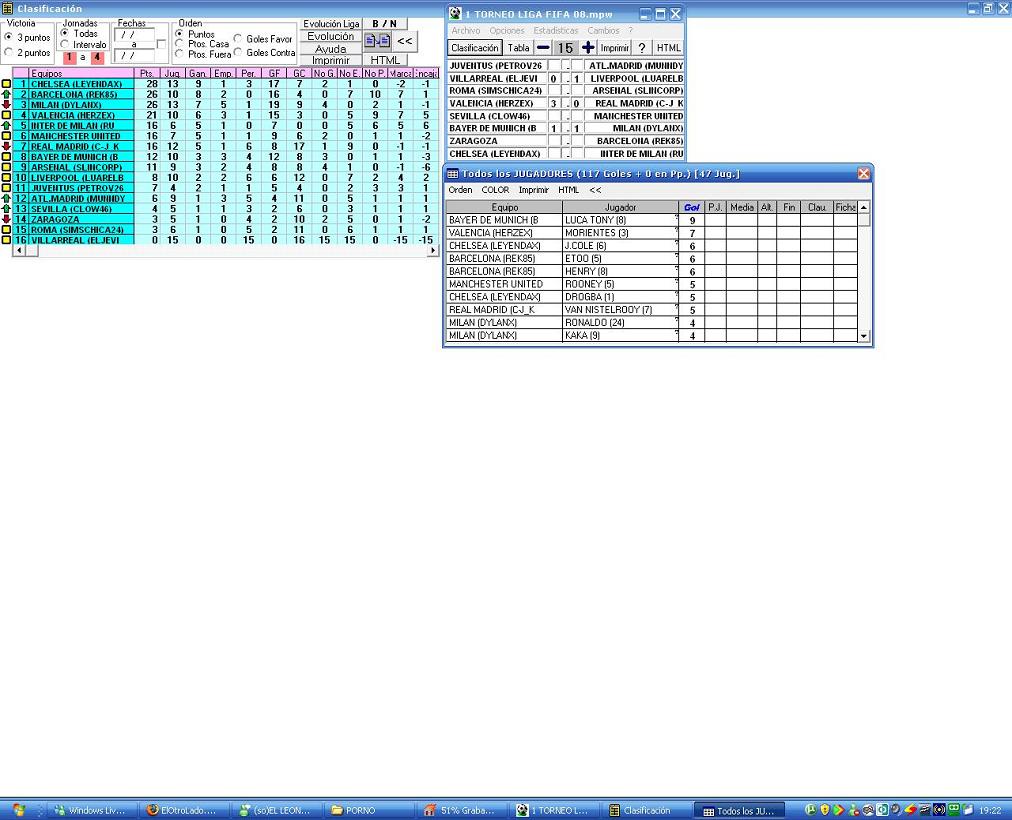Open the Archivo menu
The image size is (1012, 820).
click(x=465, y=30)
